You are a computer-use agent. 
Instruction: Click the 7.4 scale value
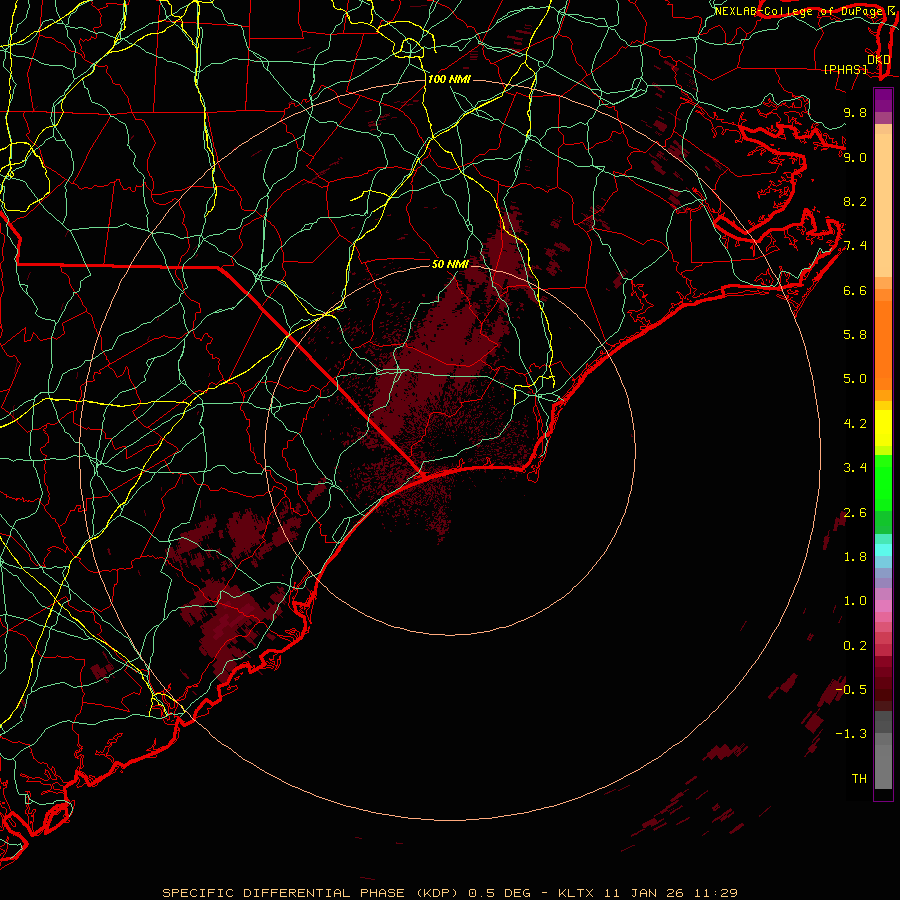pos(855,246)
